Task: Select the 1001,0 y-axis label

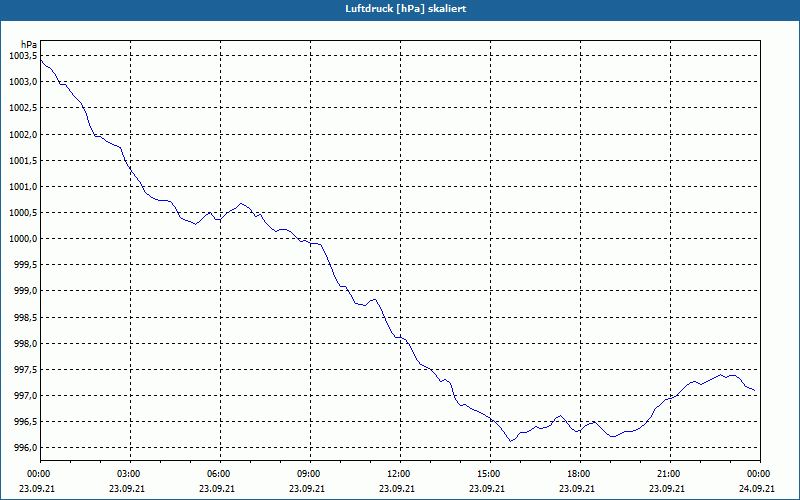Action: click(23, 186)
